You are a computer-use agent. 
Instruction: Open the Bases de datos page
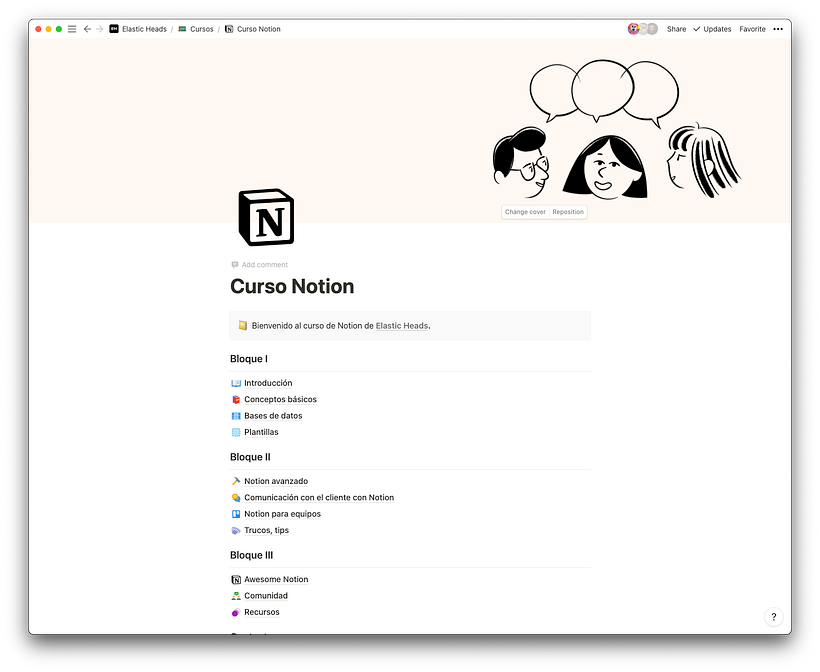click(273, 416)
